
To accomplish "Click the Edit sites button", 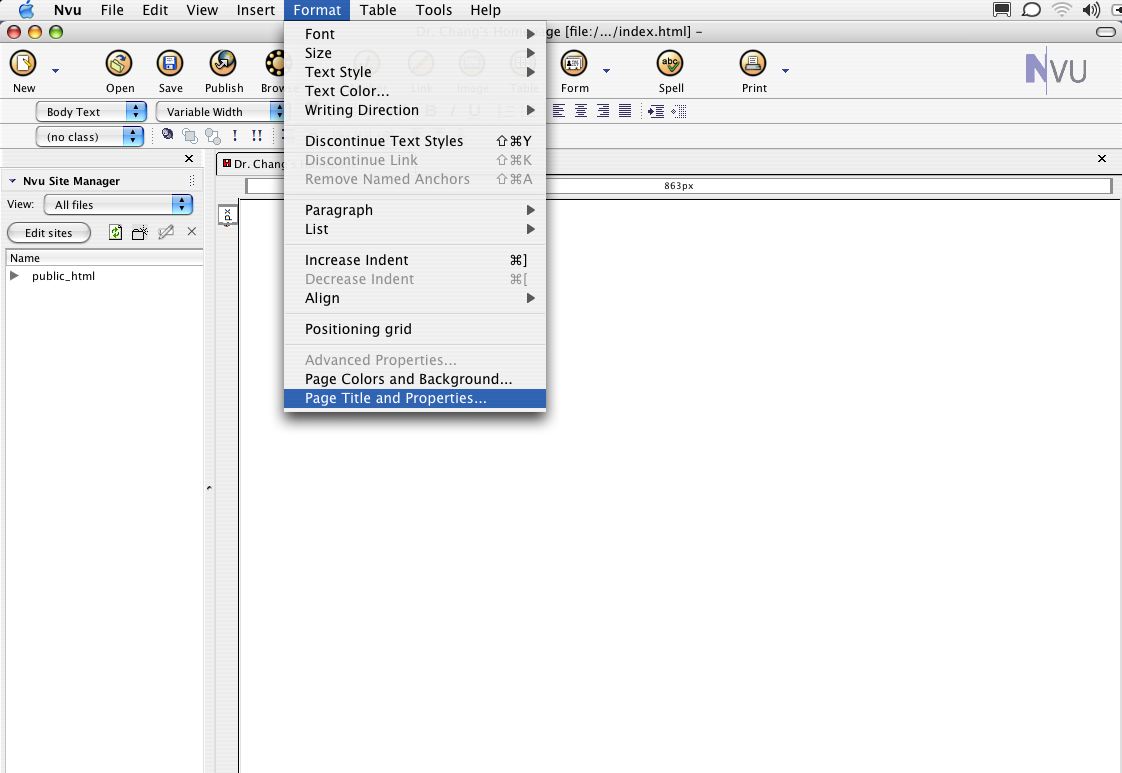I will [x=48, y=233].
